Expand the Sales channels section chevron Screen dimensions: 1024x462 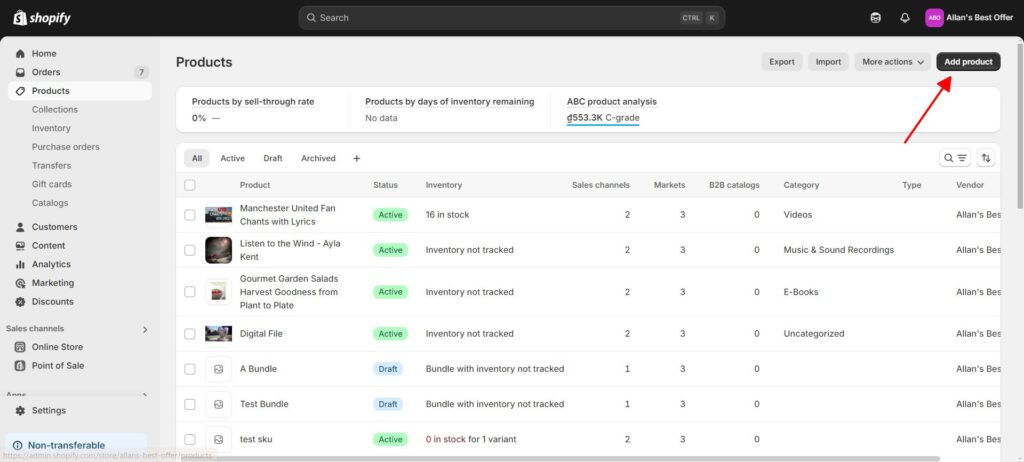pos(145,329)
